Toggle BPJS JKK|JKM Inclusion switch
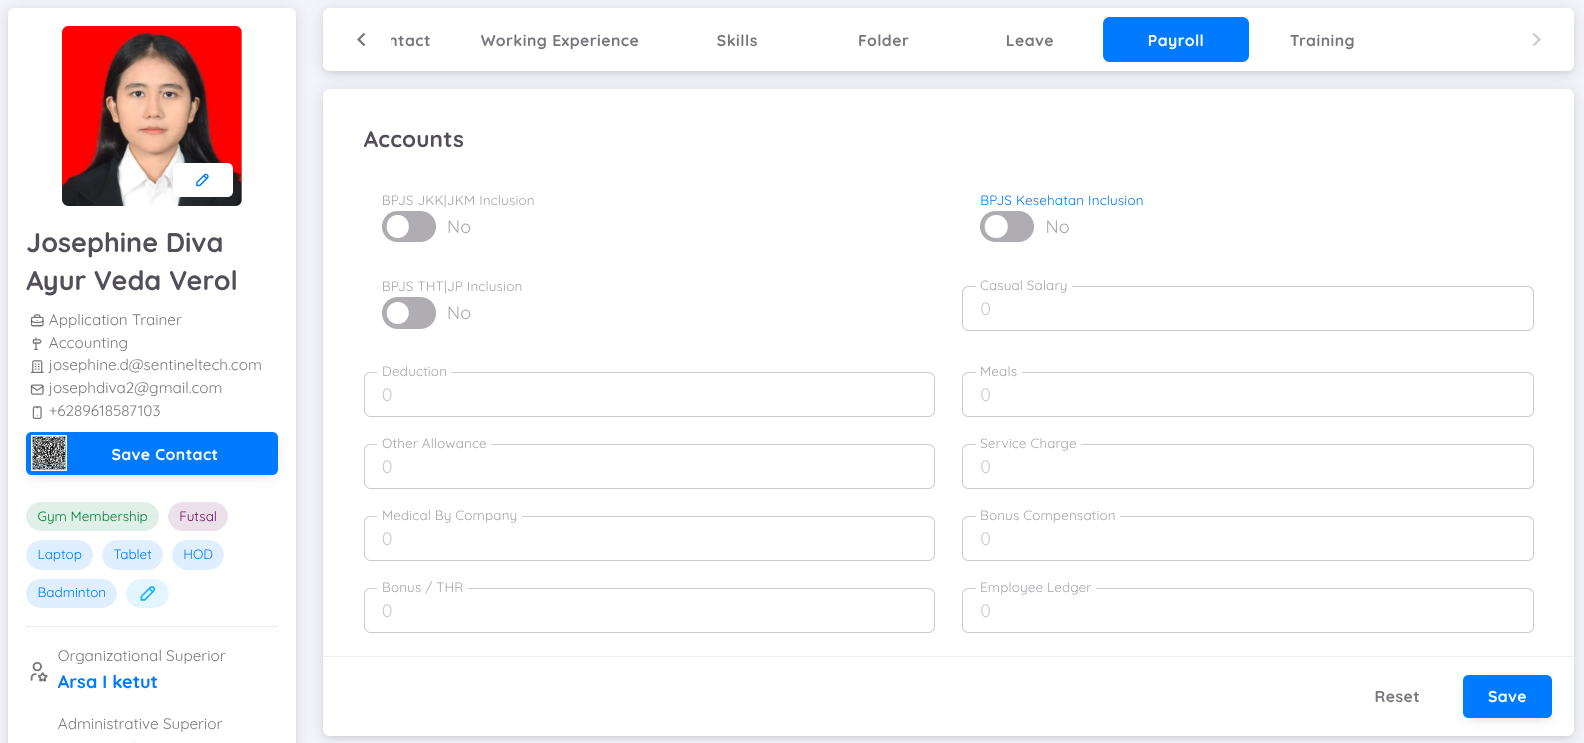The height and width of the screenshot is (743, 1584). (x=409, y=227)
